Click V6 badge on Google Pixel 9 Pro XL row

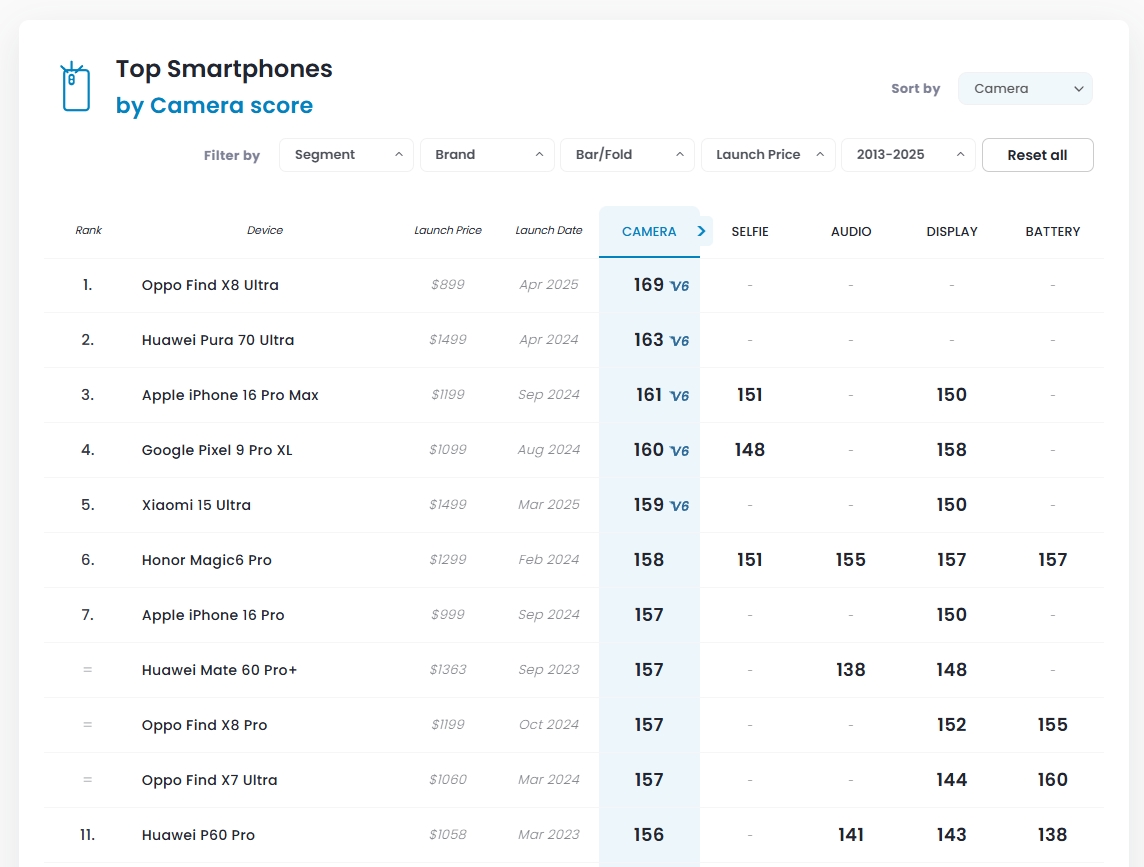(x=680, y=451)
